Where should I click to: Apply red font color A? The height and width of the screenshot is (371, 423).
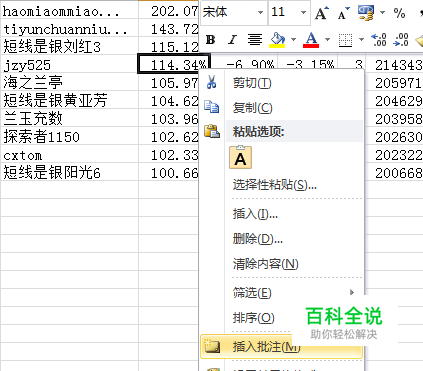(x=311, y=40)
